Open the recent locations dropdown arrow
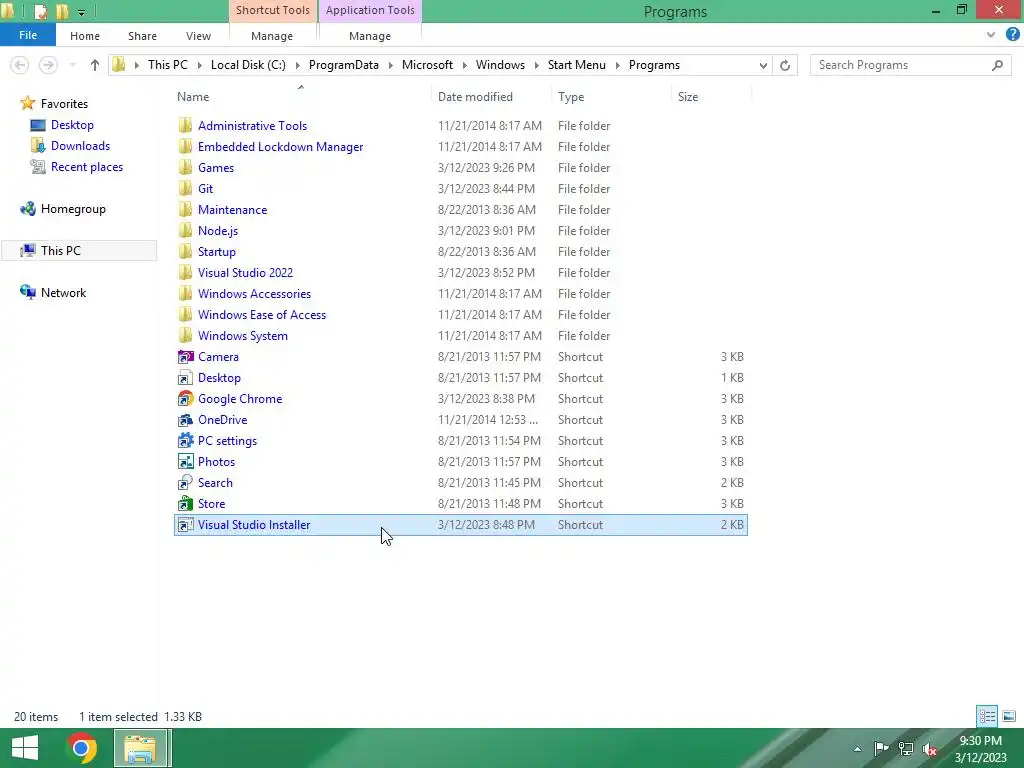The width and height of the screenshot is (1024, 768). [72, 65]
